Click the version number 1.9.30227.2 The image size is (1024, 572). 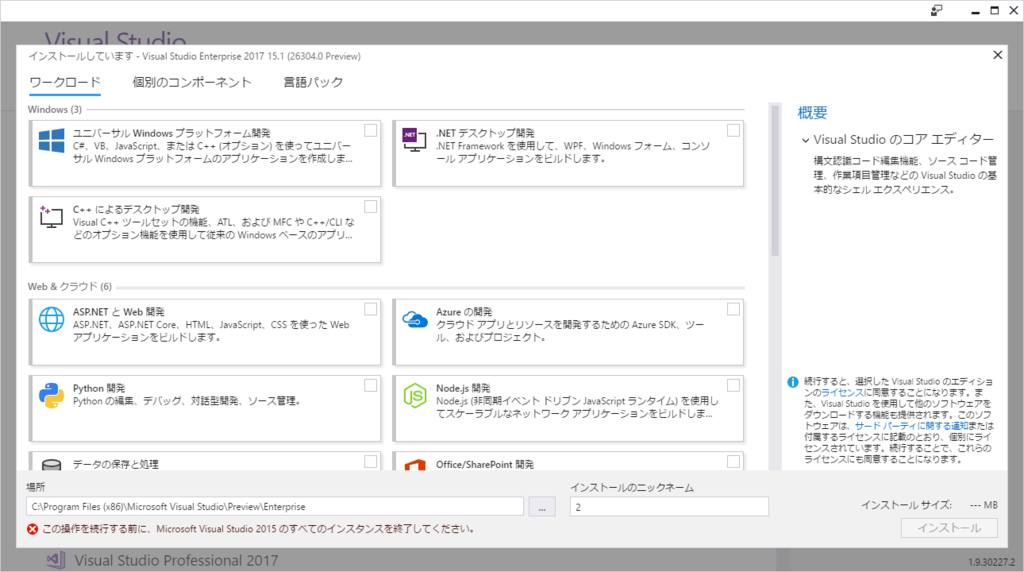(991, 562)
